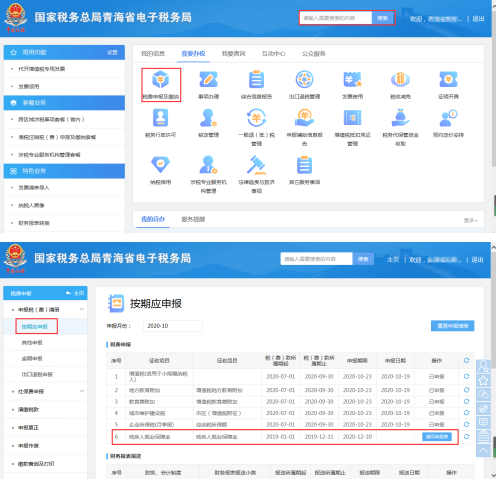
Task: Expand the 社保费申报 sidebar chevron
Action: 82,391
